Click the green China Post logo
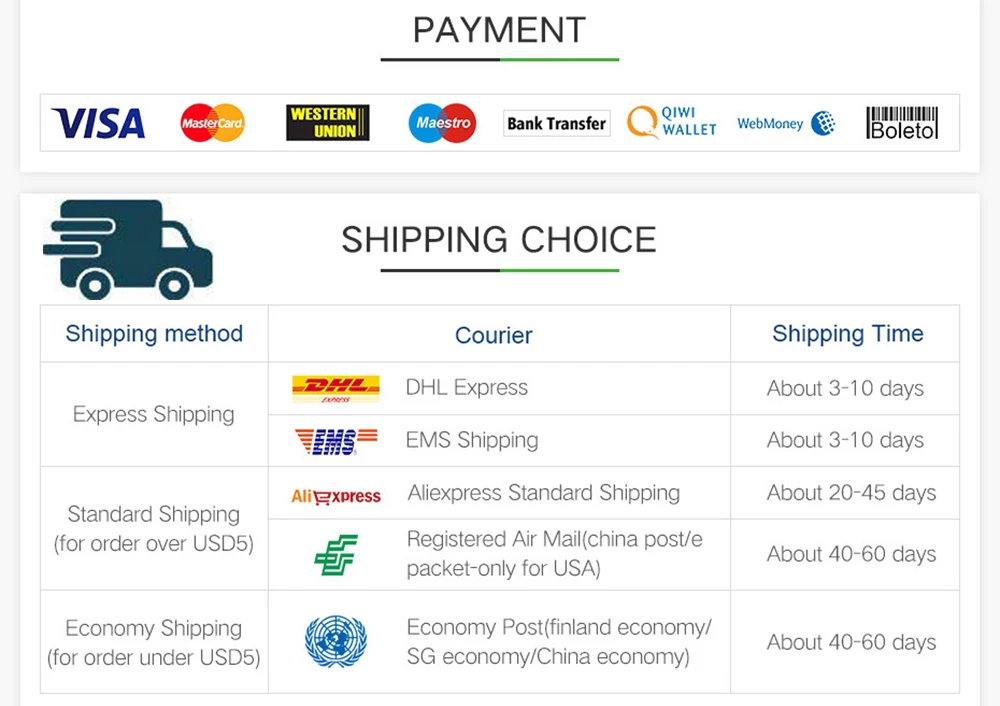1000x706 pixels. tap(336, 555)
